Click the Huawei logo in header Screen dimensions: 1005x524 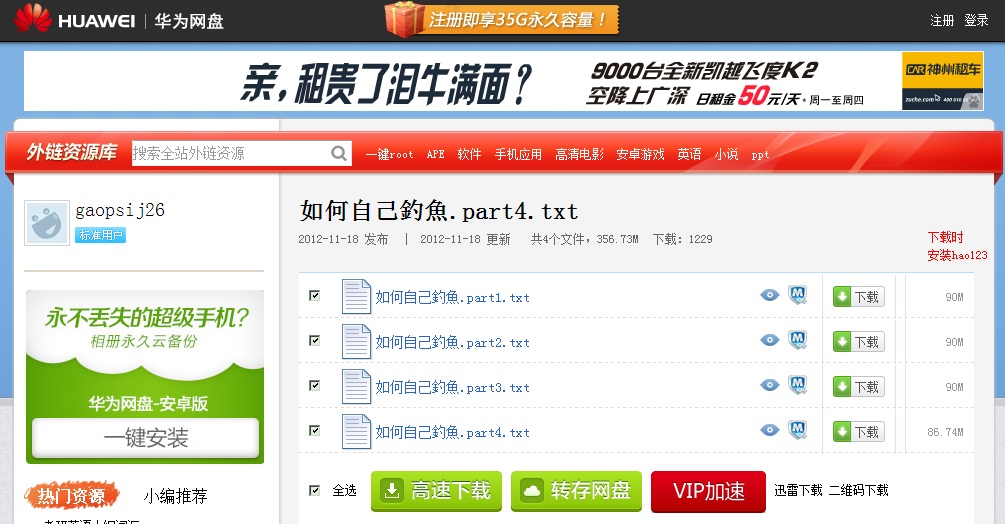point(75,19)
